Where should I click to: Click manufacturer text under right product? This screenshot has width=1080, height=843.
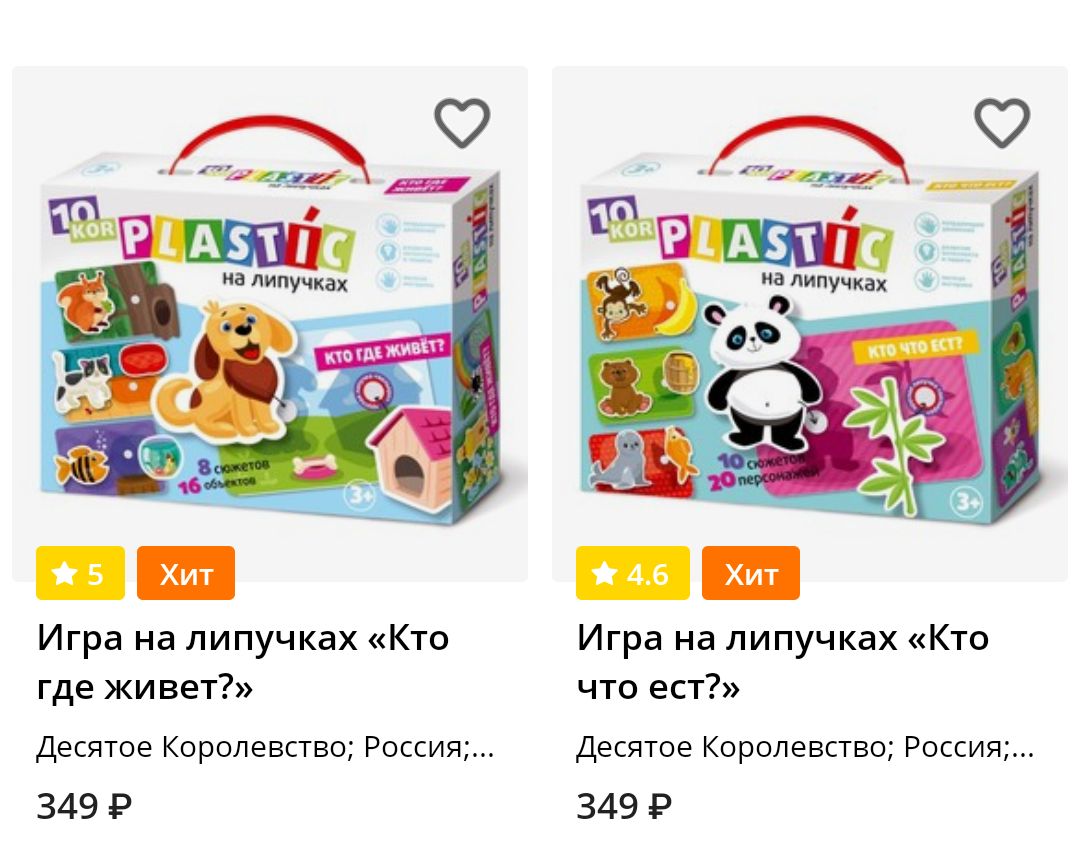[805, 747]
